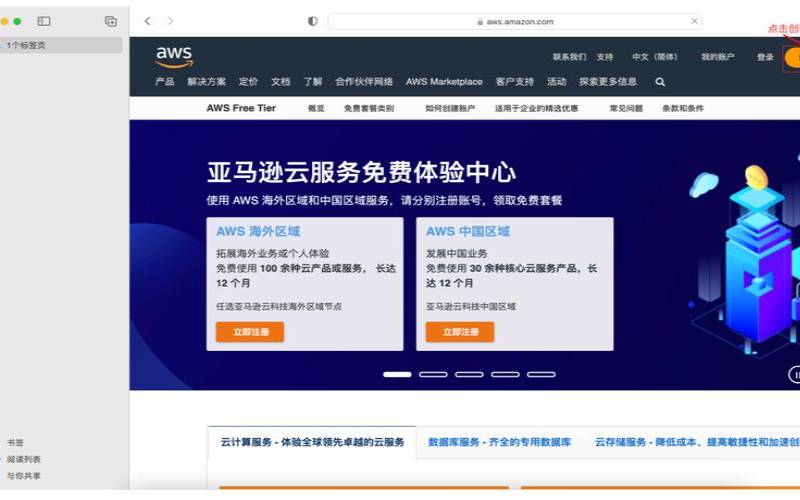Open new tab group icon
The width and height of the screenshot is (800, 500).
(111, 21)
